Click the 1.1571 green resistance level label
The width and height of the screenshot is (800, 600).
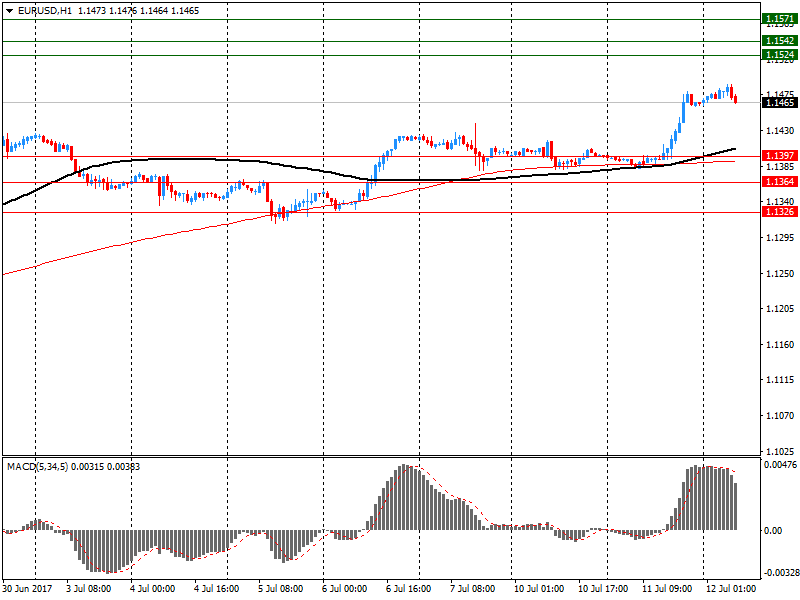(780, 19)
